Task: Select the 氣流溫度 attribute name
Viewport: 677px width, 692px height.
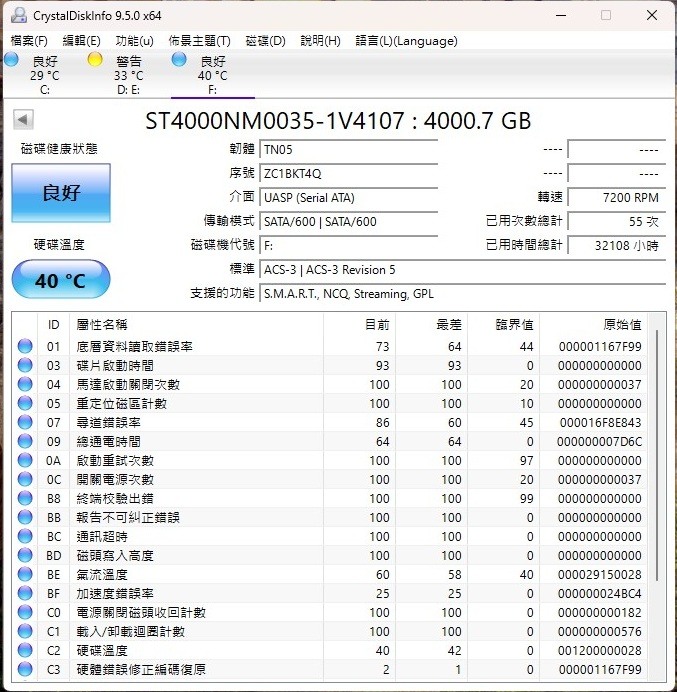Action: 102,574
